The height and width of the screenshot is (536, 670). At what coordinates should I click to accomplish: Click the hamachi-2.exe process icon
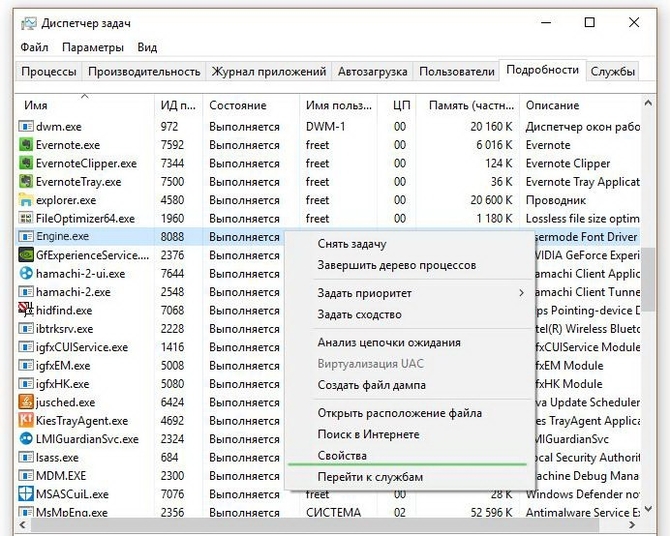(x=26, y=292)
